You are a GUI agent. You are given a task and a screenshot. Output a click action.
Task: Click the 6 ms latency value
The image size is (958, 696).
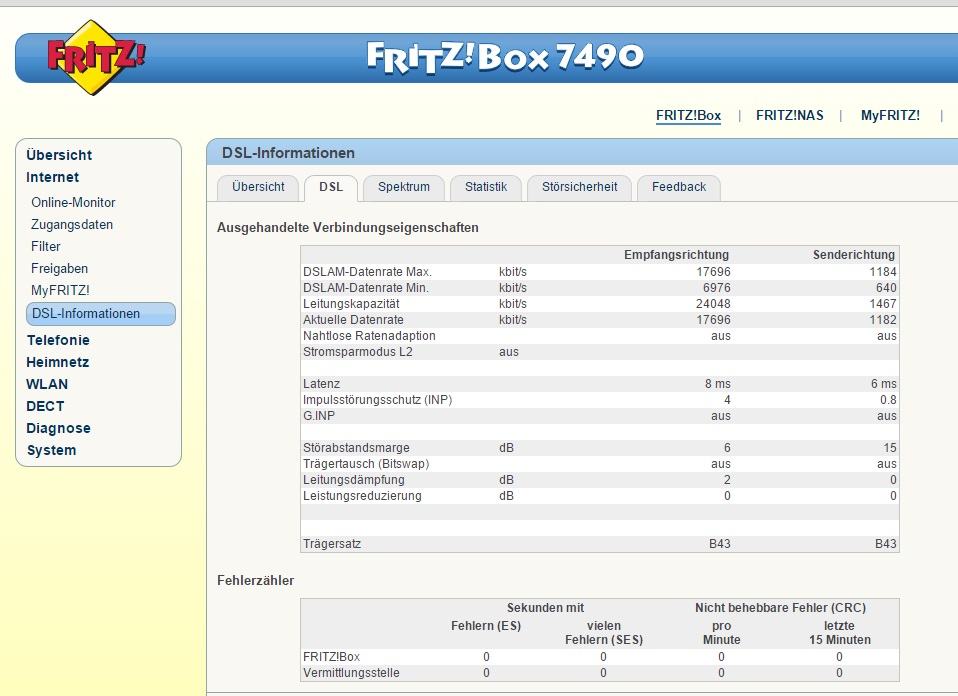[883, 384]
